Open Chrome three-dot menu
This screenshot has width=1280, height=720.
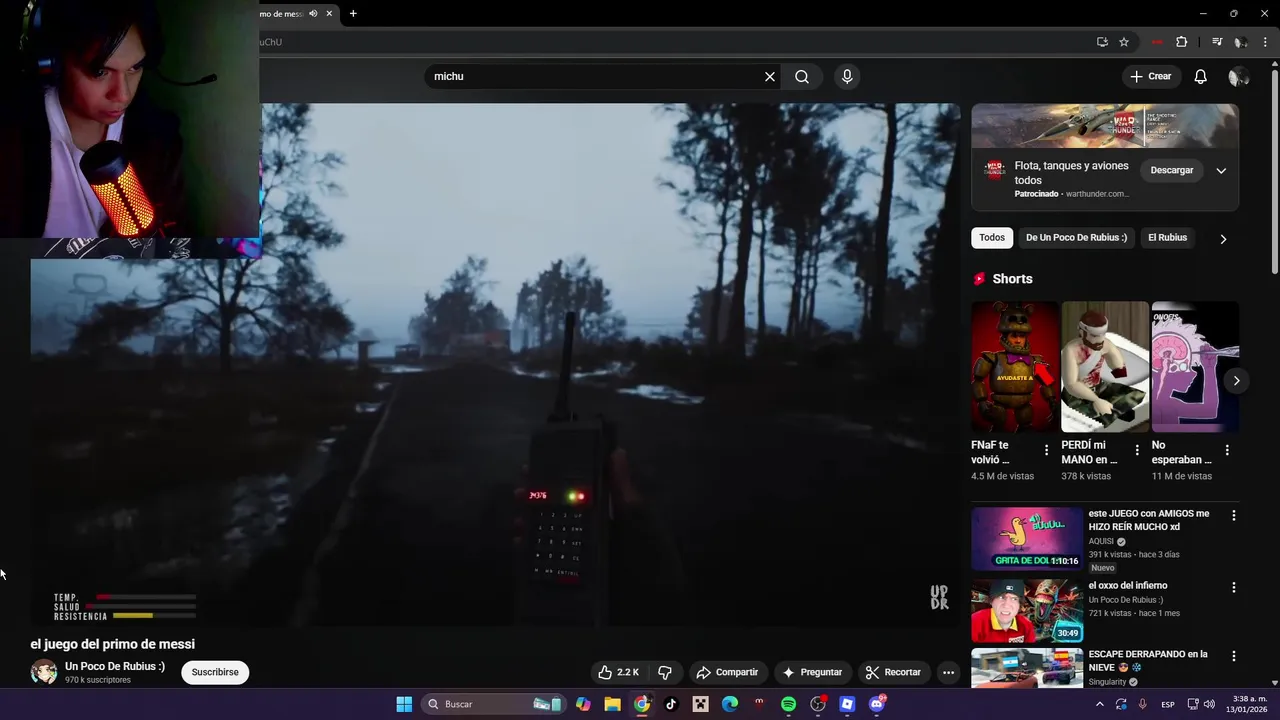click(x=1265, y=42)
